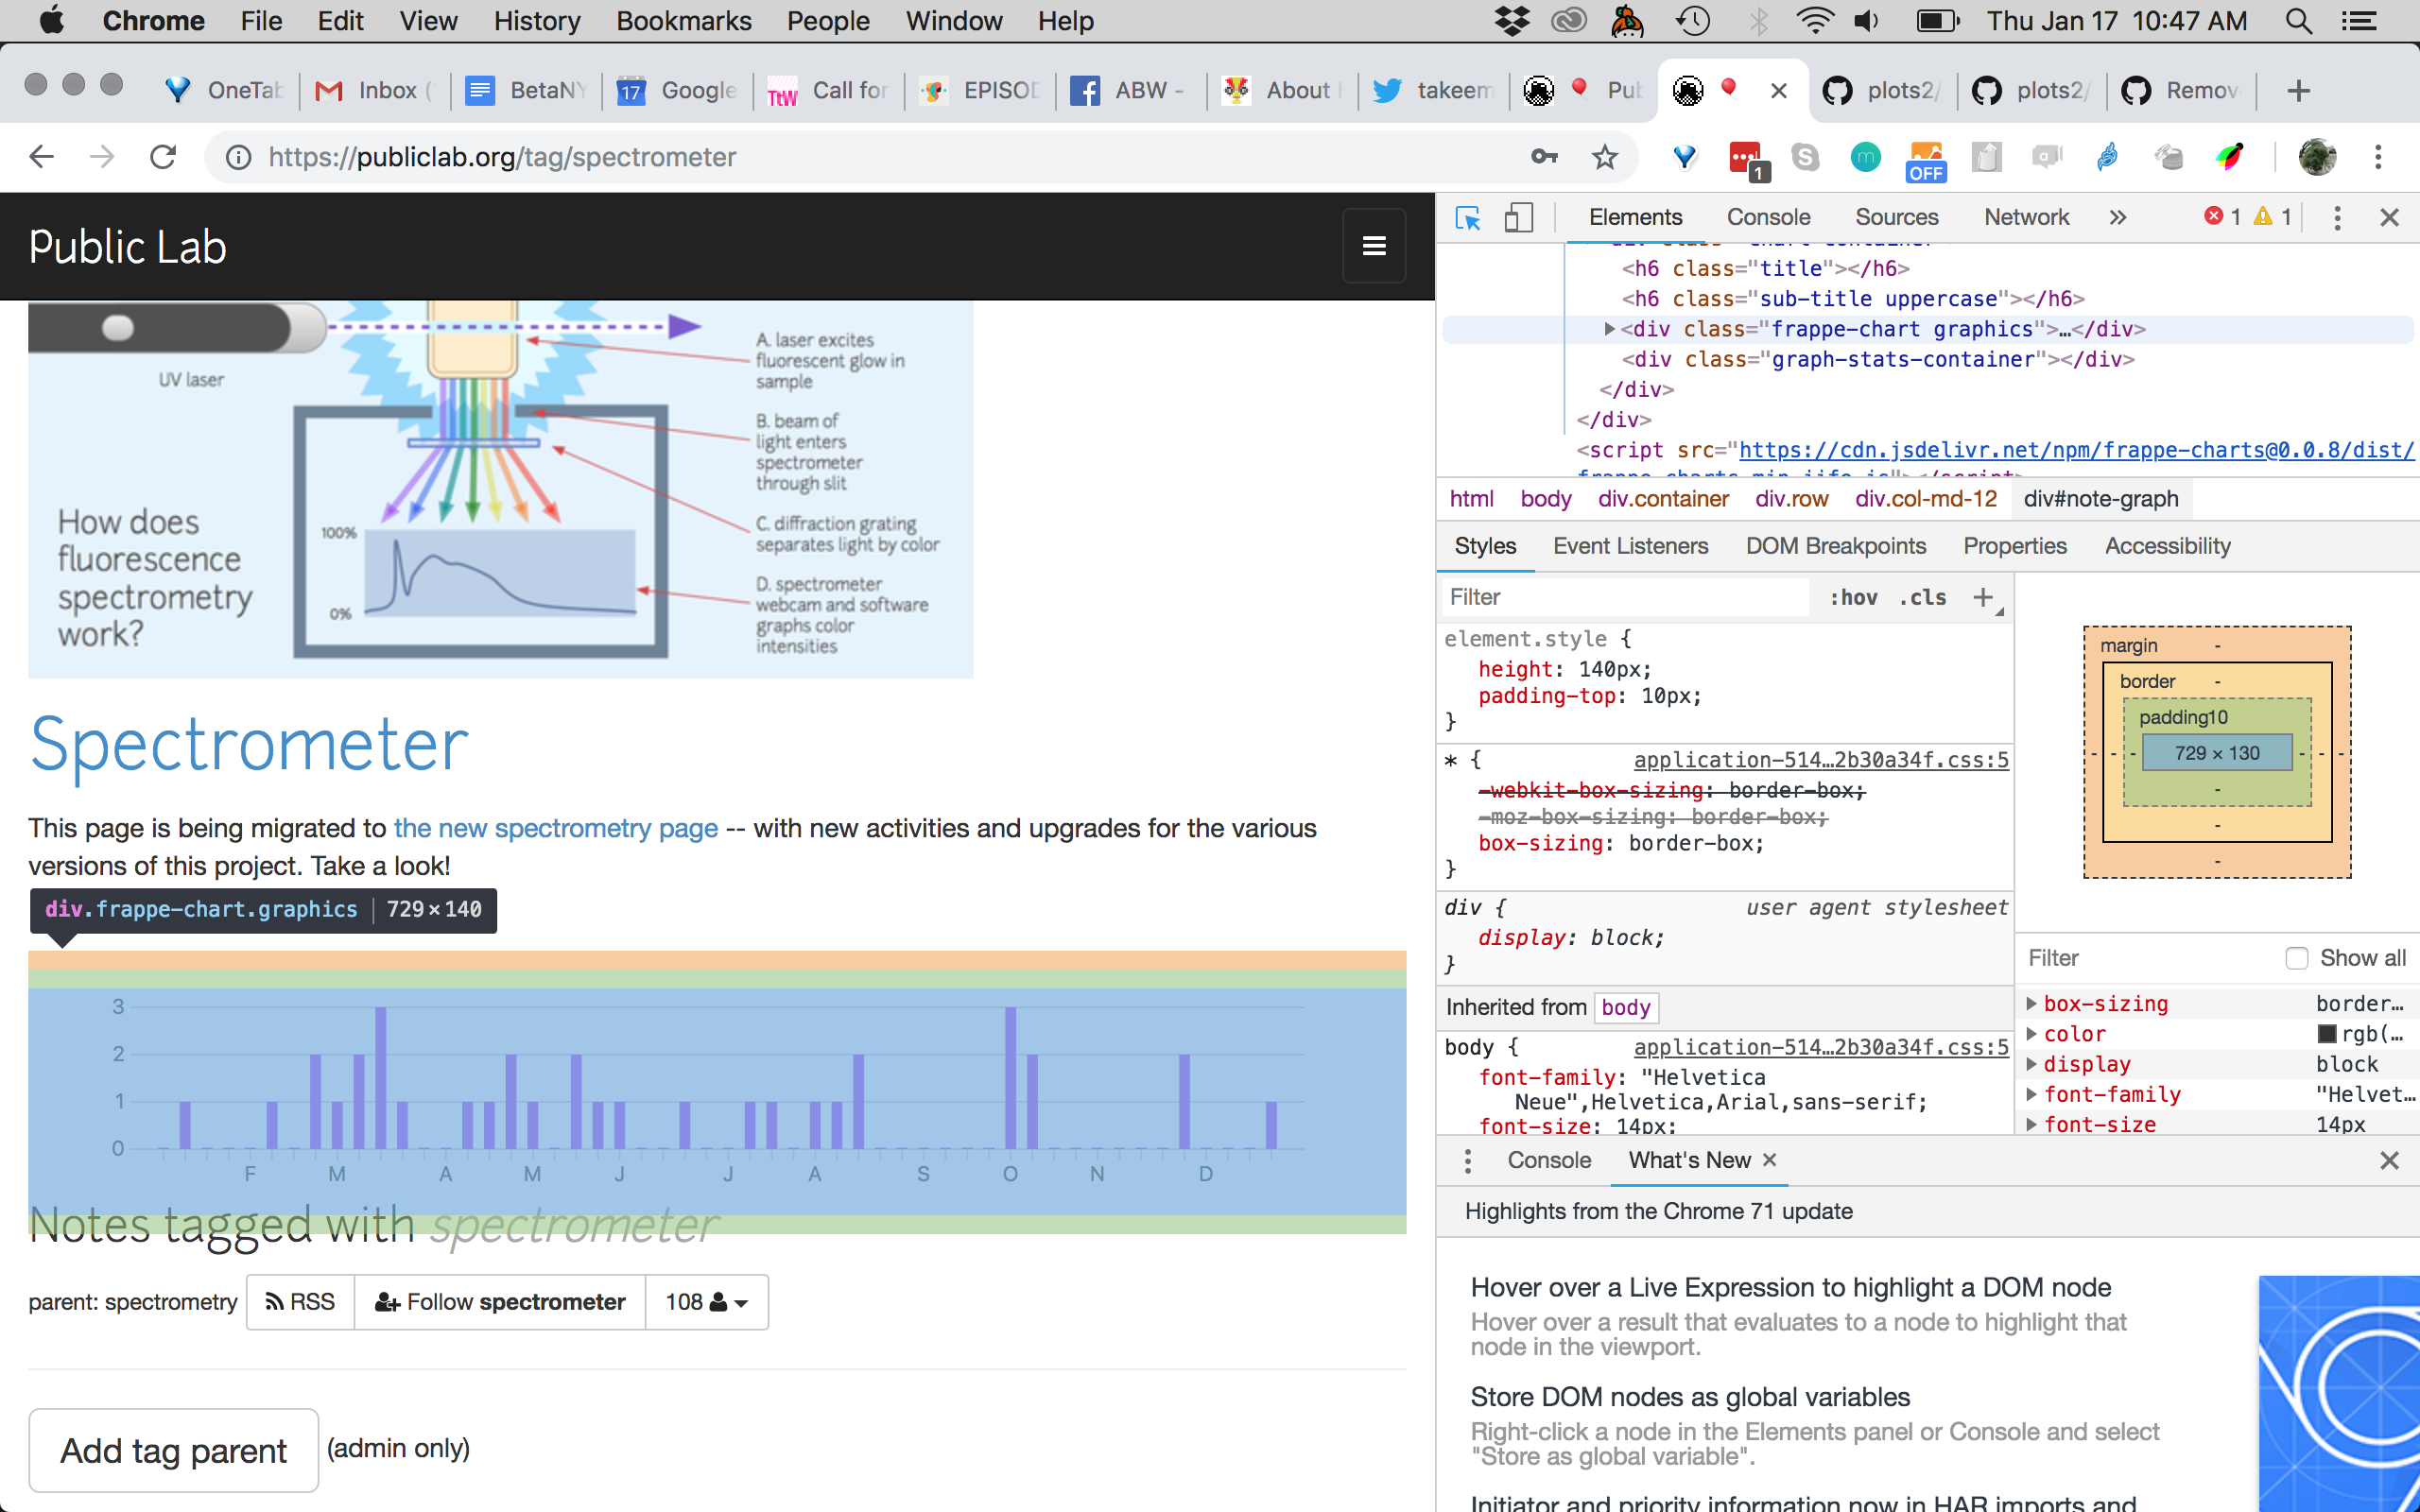
Task: Click the yellow warning badge
Action: (x=2264, y=217)
